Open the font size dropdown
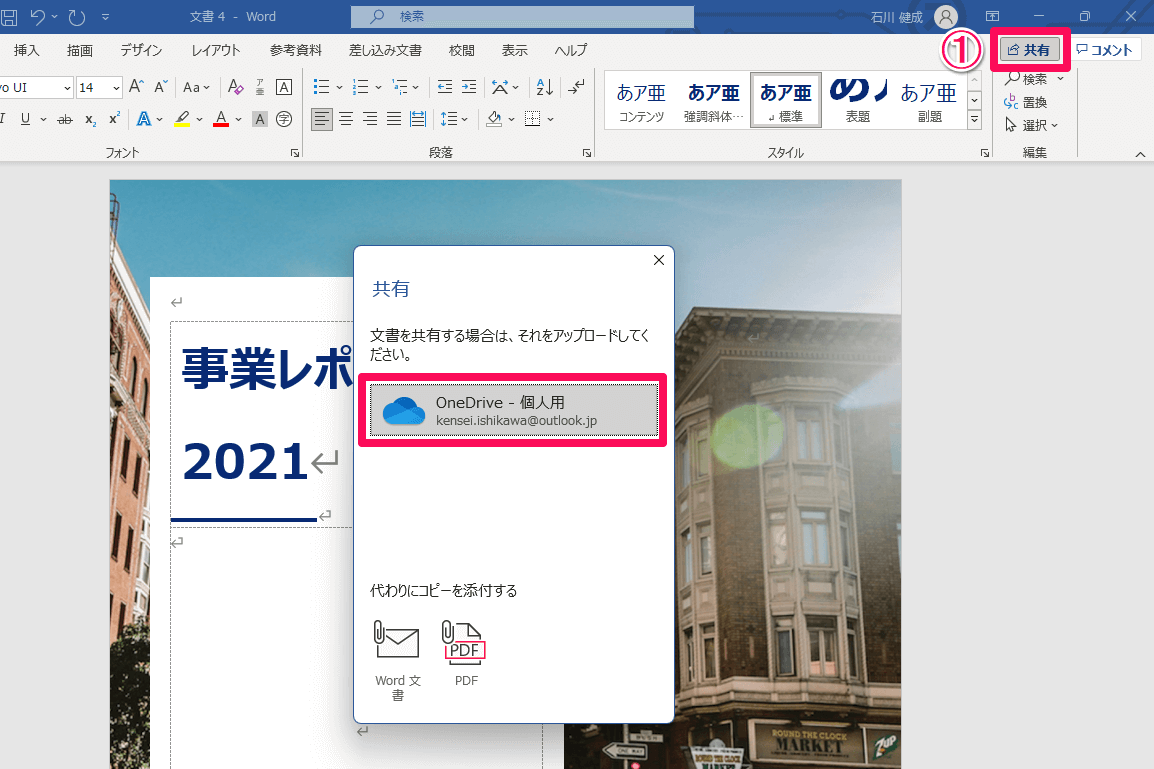This screenshot has height=769, width=1154. point(114,87)
